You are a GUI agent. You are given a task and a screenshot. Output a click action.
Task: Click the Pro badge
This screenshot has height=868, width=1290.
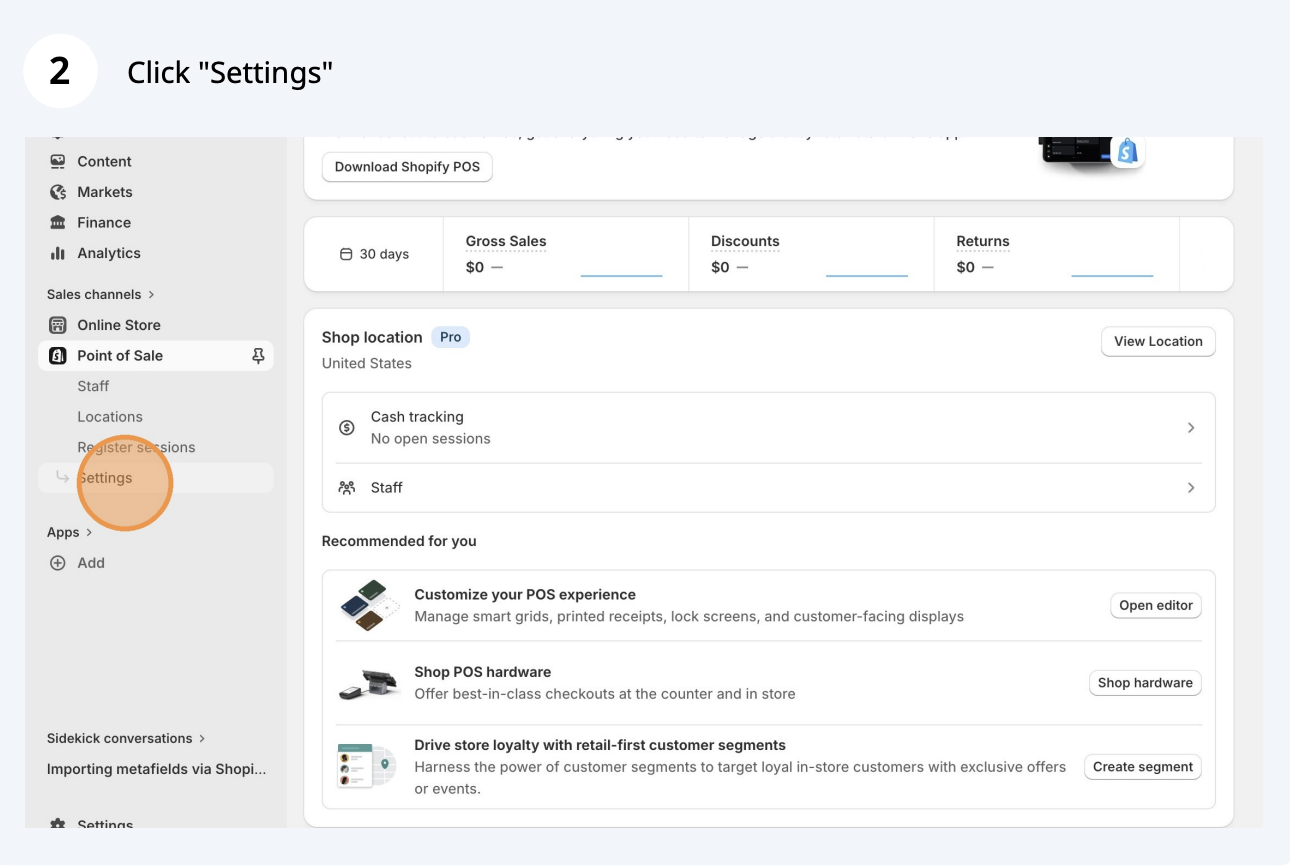pos(450,337)
